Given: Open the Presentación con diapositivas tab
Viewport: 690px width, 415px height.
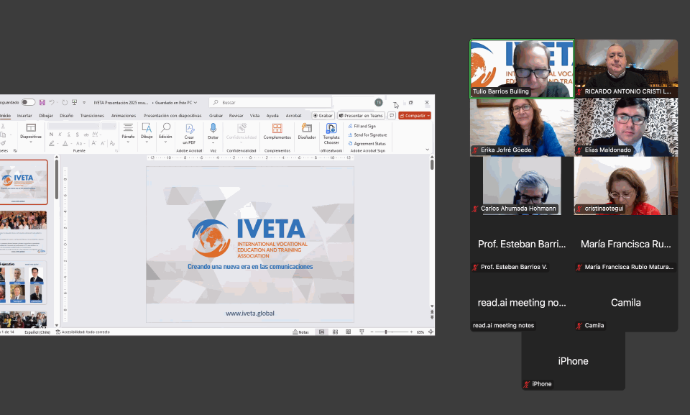Looking at the screenshot, I should (172, 115).
